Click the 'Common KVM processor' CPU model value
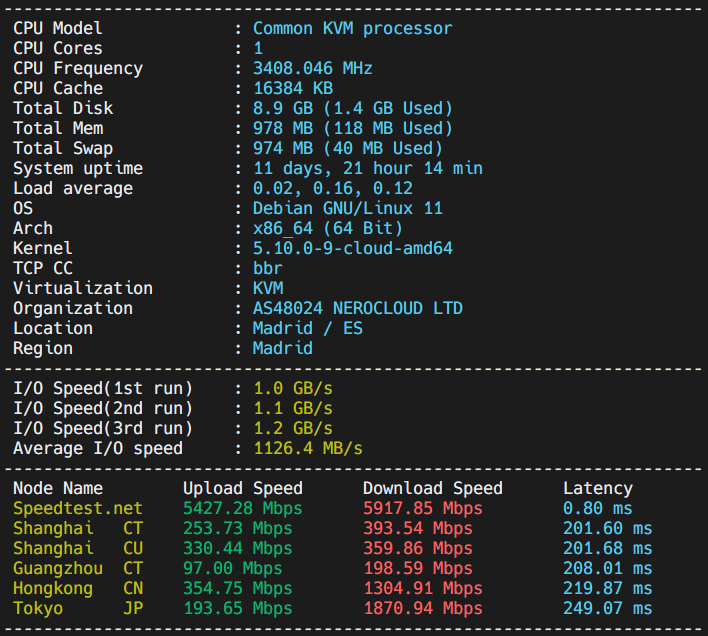The width and height of the screenshot is (708, 636). pos(352,28)
